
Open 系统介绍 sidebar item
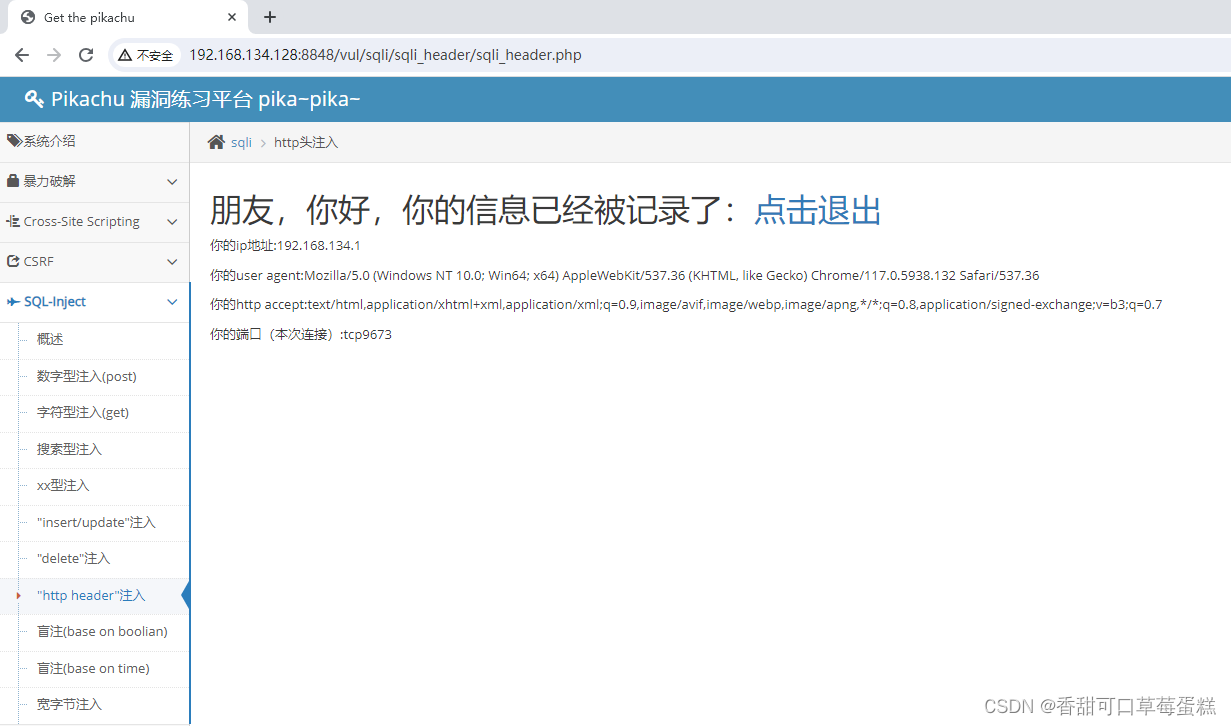coord(94,141)
